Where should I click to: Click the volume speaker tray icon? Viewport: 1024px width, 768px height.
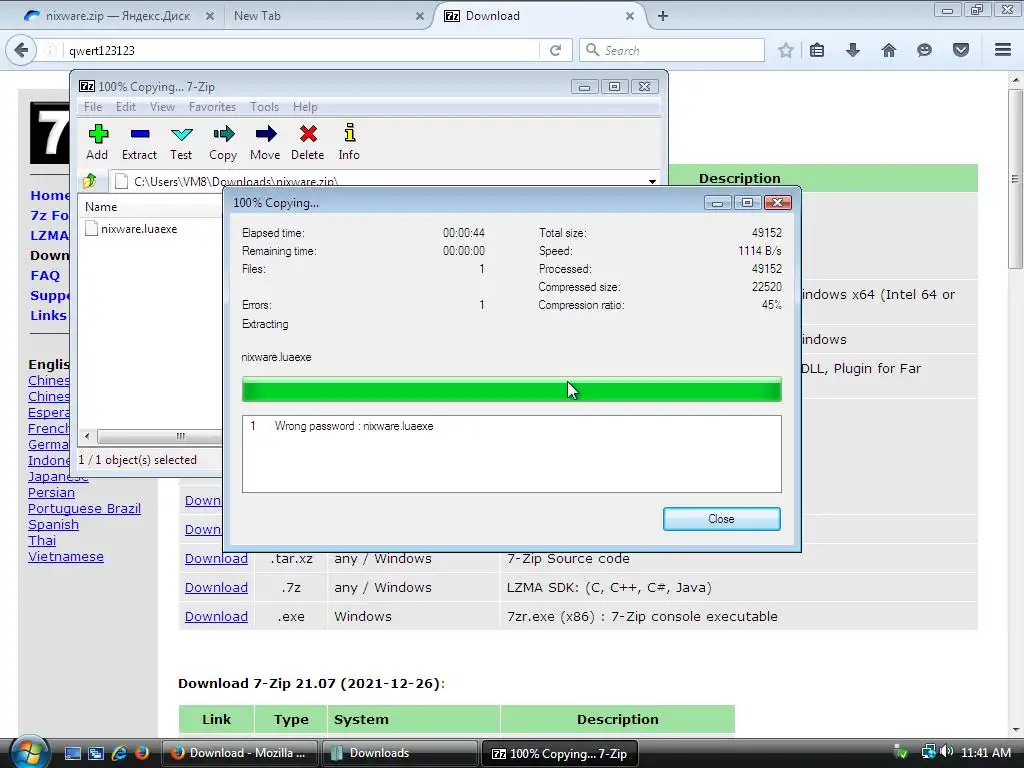tap(947, 752)
